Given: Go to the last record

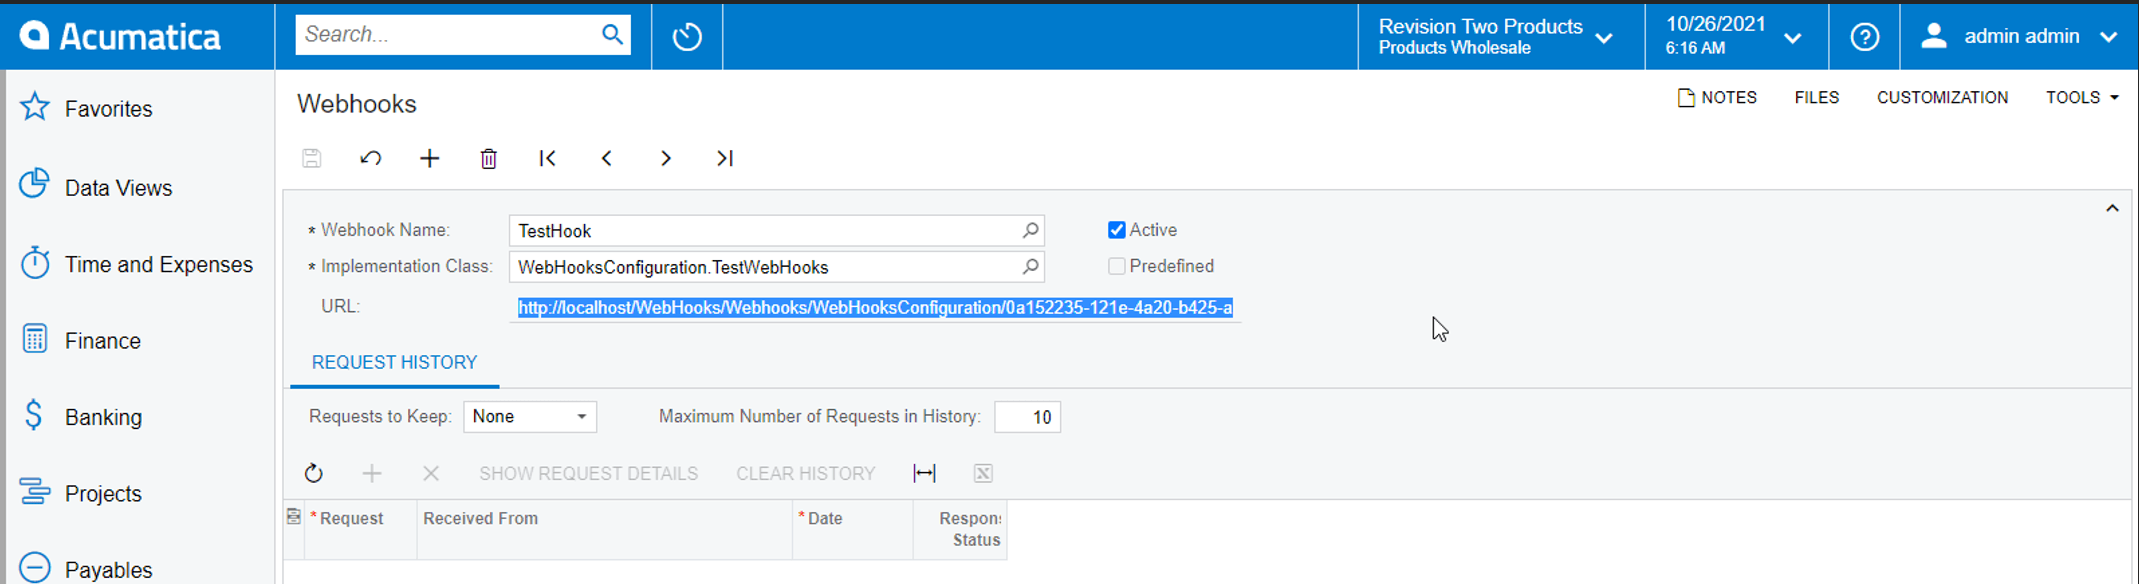Looking at the screenshot, I should [x=725, y=158].
